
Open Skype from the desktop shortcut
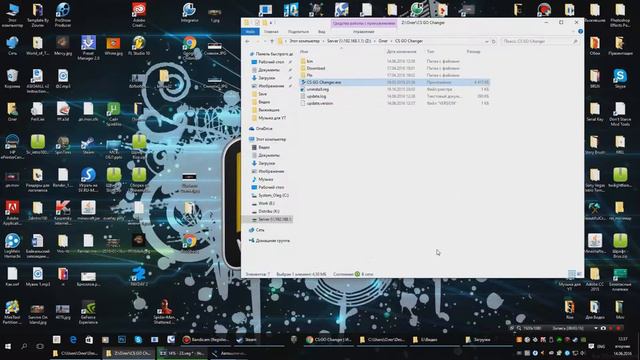(x=620, y=79)
